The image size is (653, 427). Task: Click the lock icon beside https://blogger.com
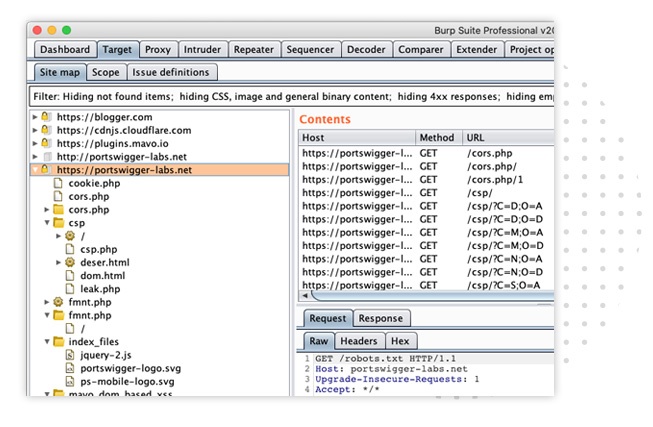[45, 117]
